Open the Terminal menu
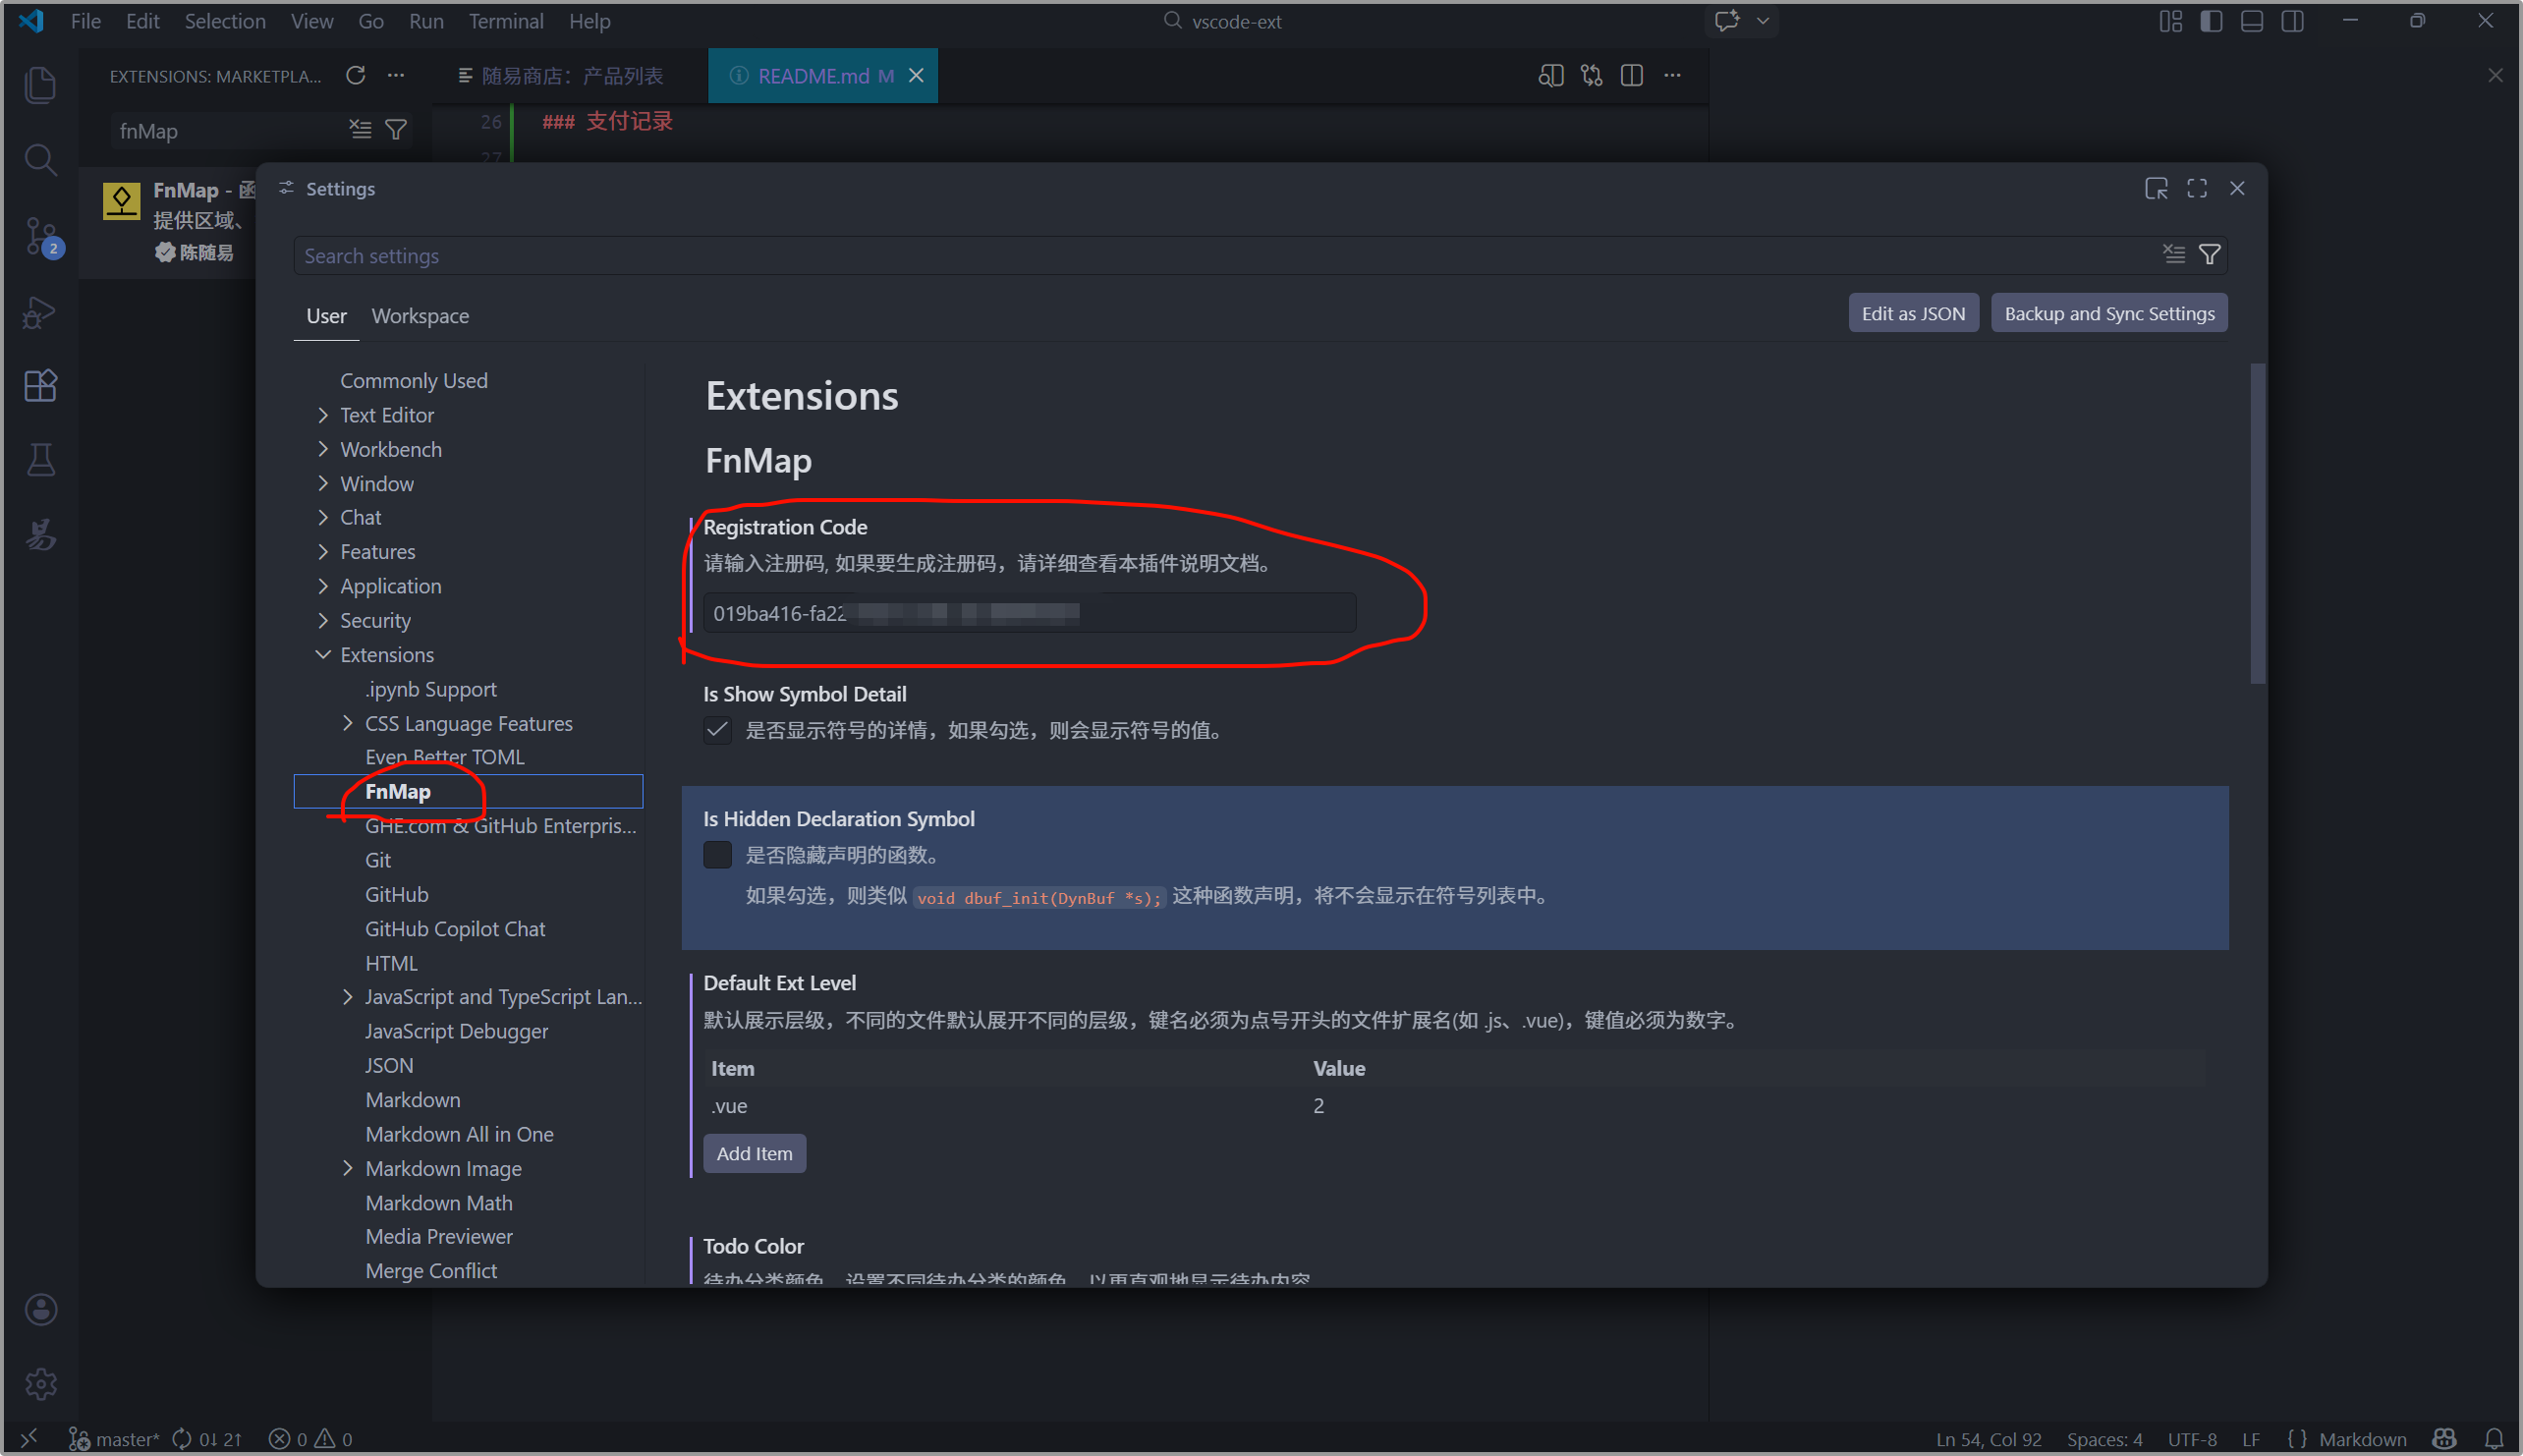 [505, 21]
